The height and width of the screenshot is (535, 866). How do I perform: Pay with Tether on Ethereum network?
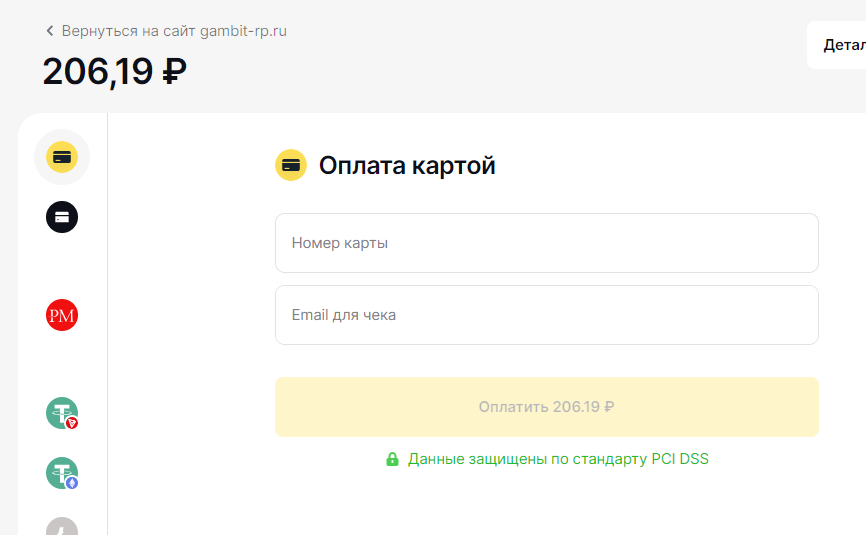[x=61, y=472]
